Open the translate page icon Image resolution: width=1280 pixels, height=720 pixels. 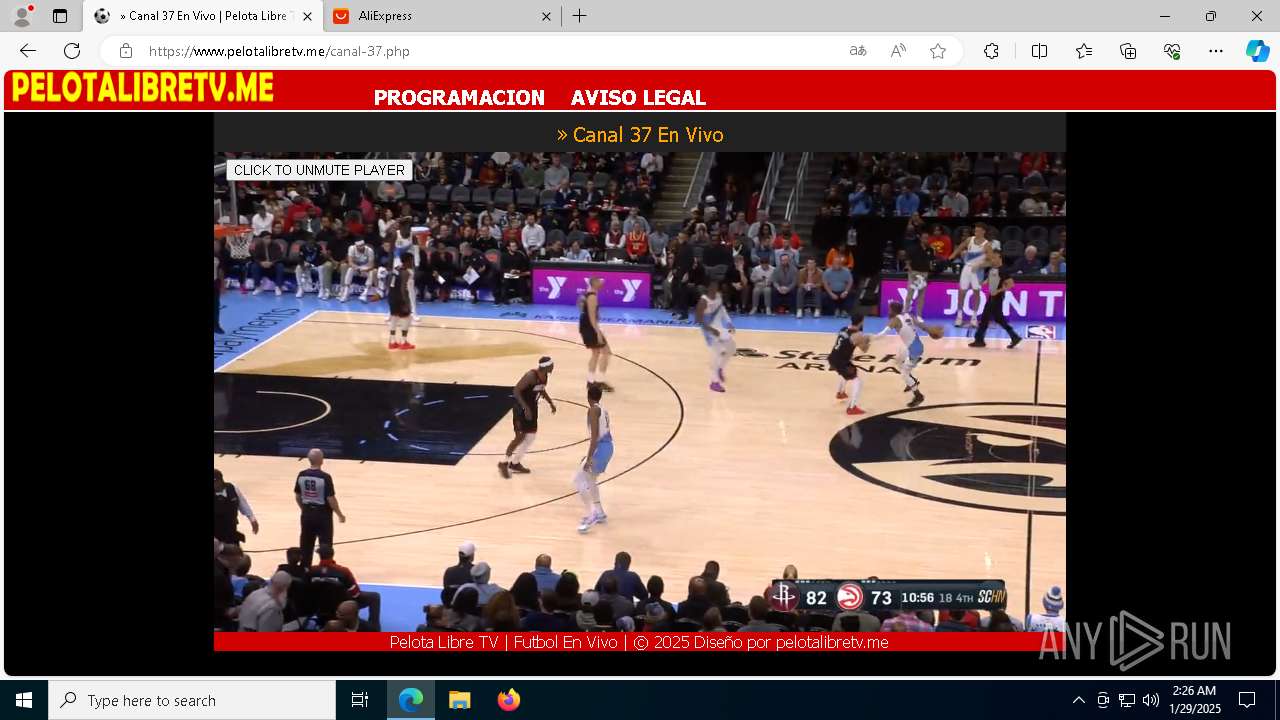(x=857, y=51)
